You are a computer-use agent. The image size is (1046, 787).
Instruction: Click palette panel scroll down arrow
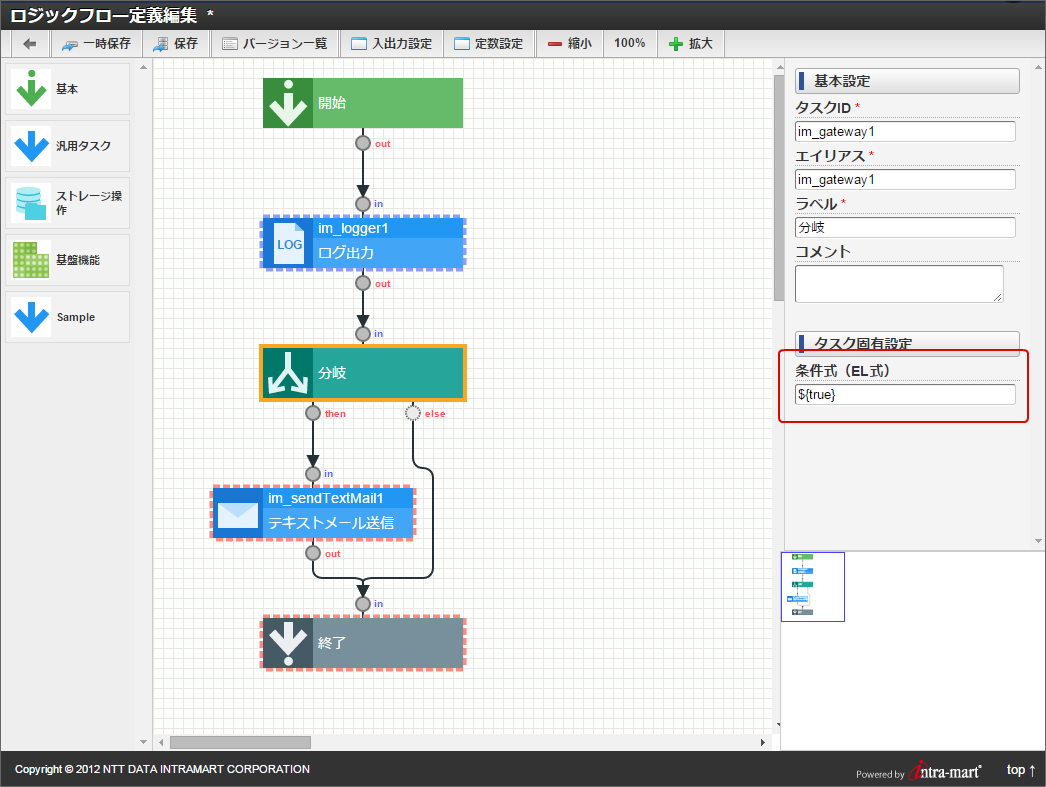pyautogui.click(x=143, y=742)
